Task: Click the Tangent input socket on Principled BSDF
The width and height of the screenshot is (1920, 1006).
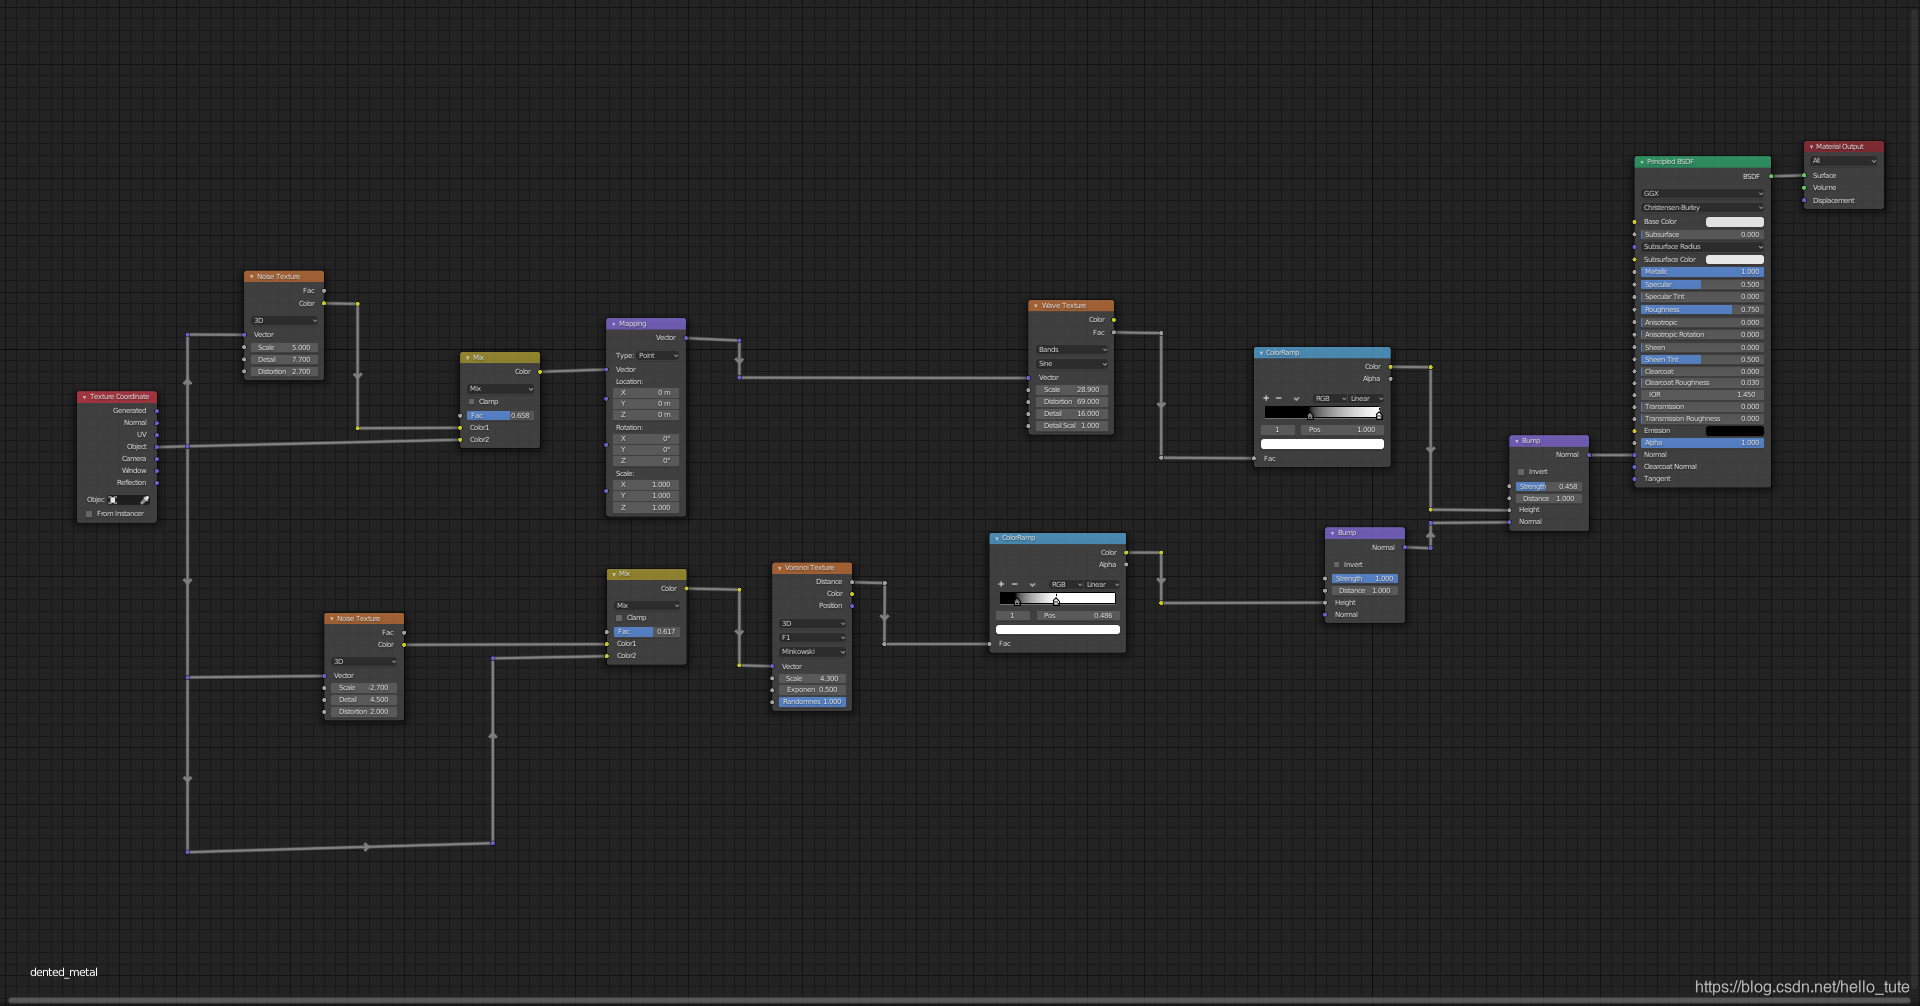Action: pos(1635,479)
